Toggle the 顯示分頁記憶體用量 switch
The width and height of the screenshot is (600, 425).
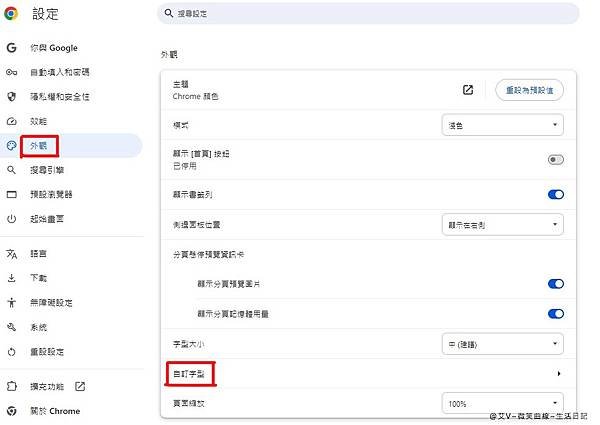[x=556, y=314]
